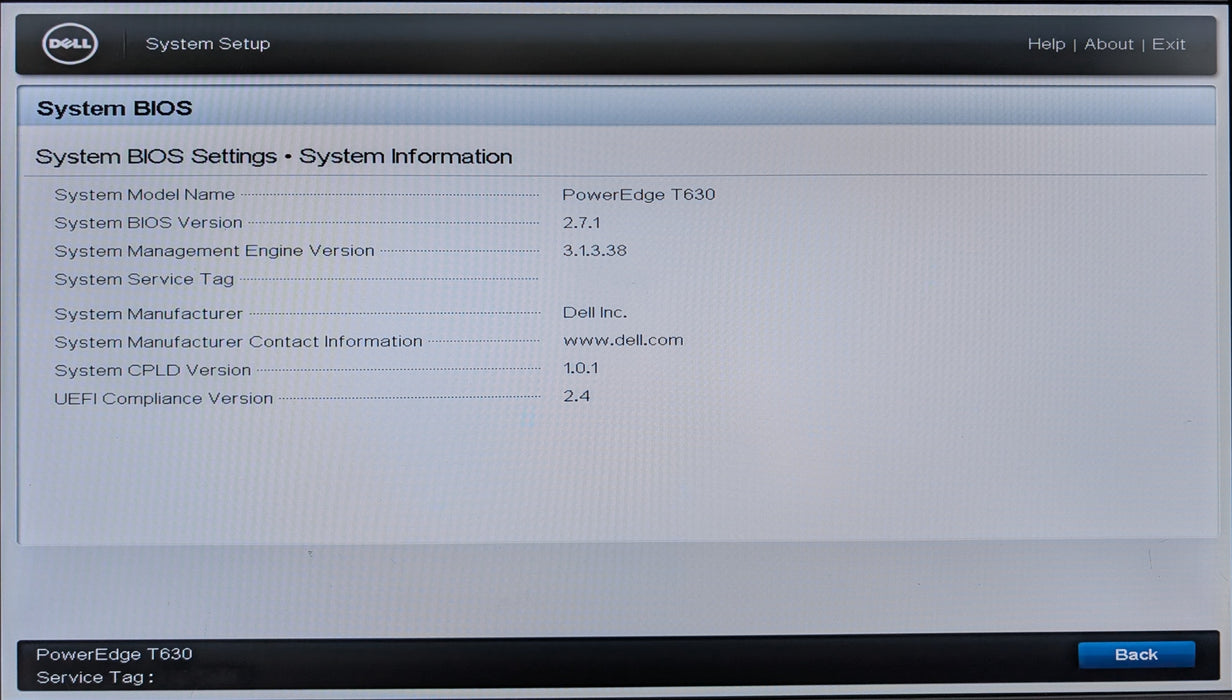
Task: Select the PowerEdge T630 model value
Action: [x=639, y=195]
